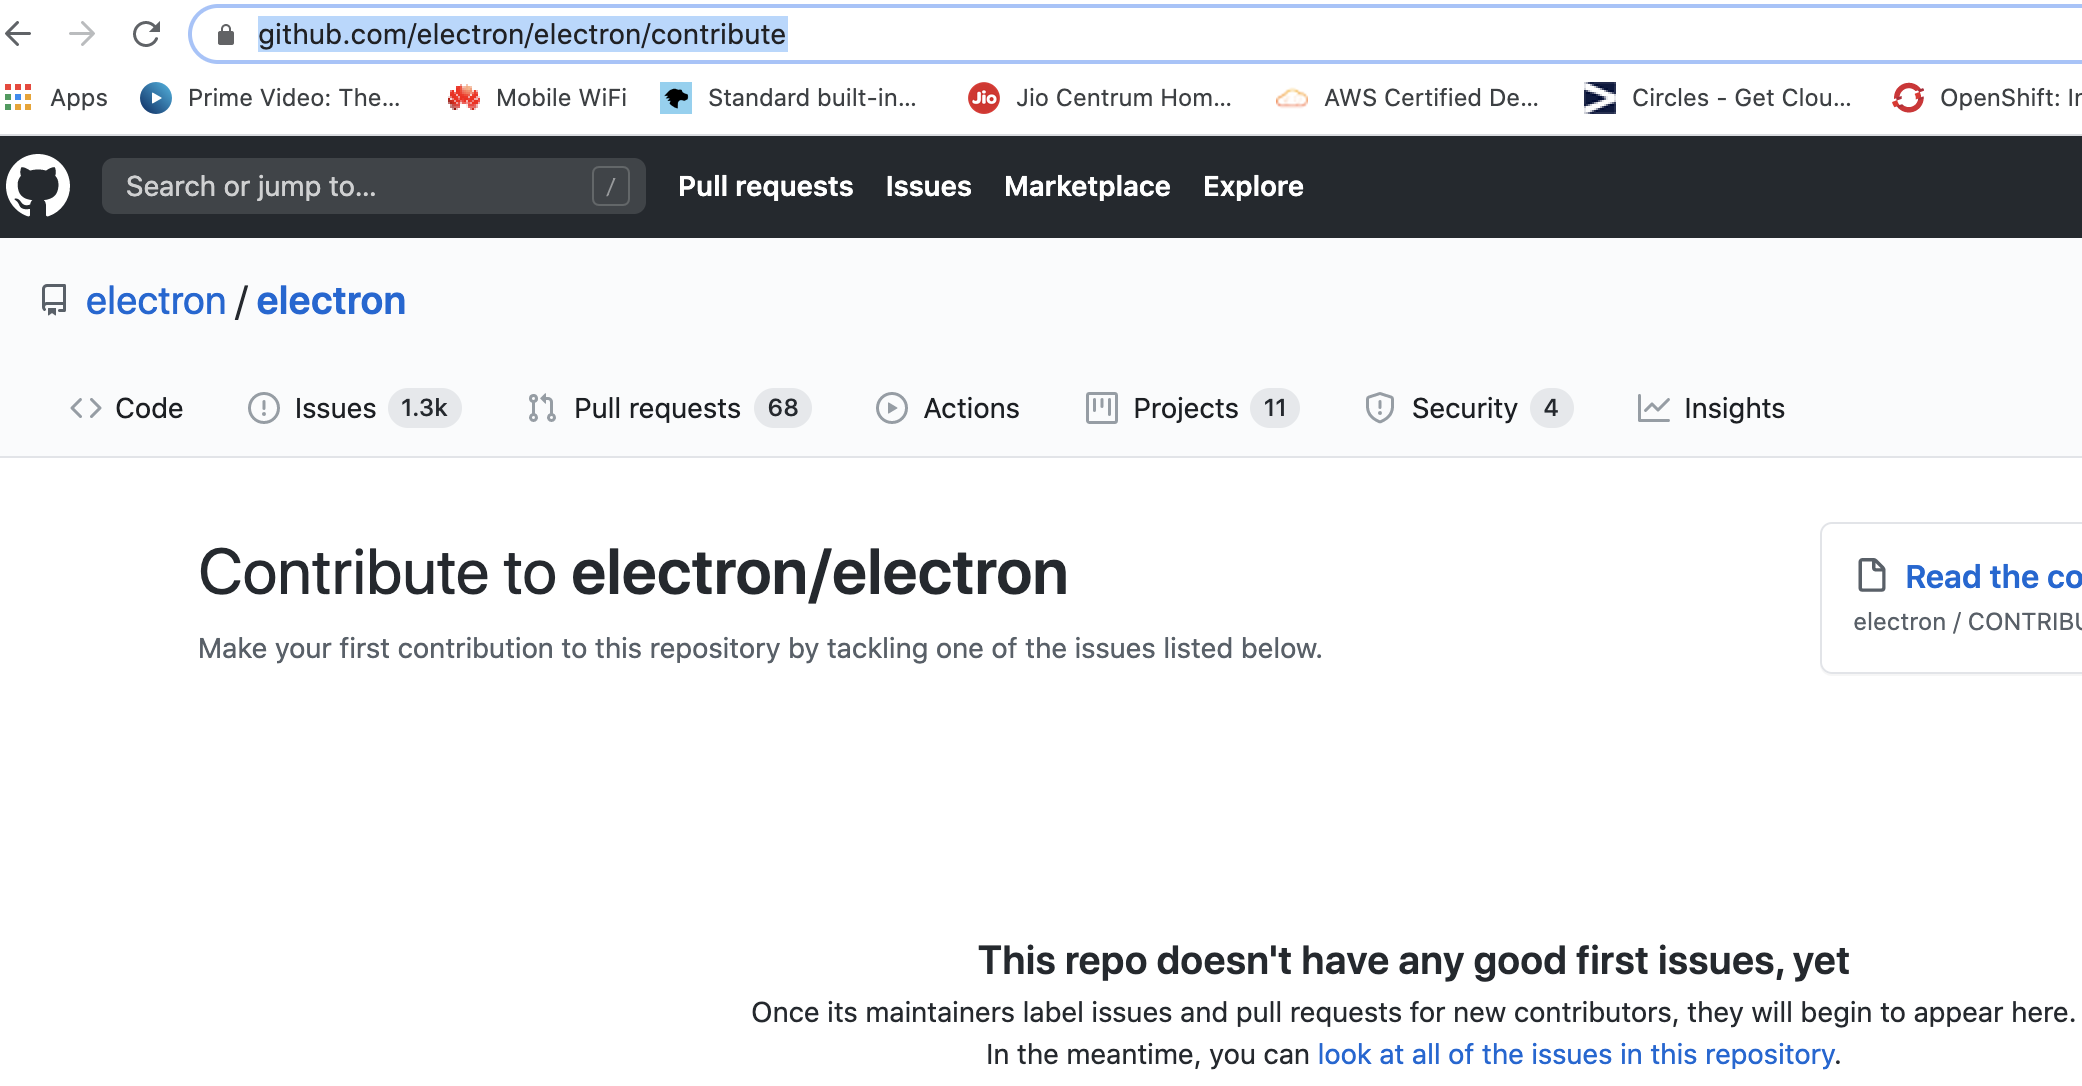Open Standard built-in bookmark icon
Viewport: 2082px width, 1086px height.
[x=676, y=97]
